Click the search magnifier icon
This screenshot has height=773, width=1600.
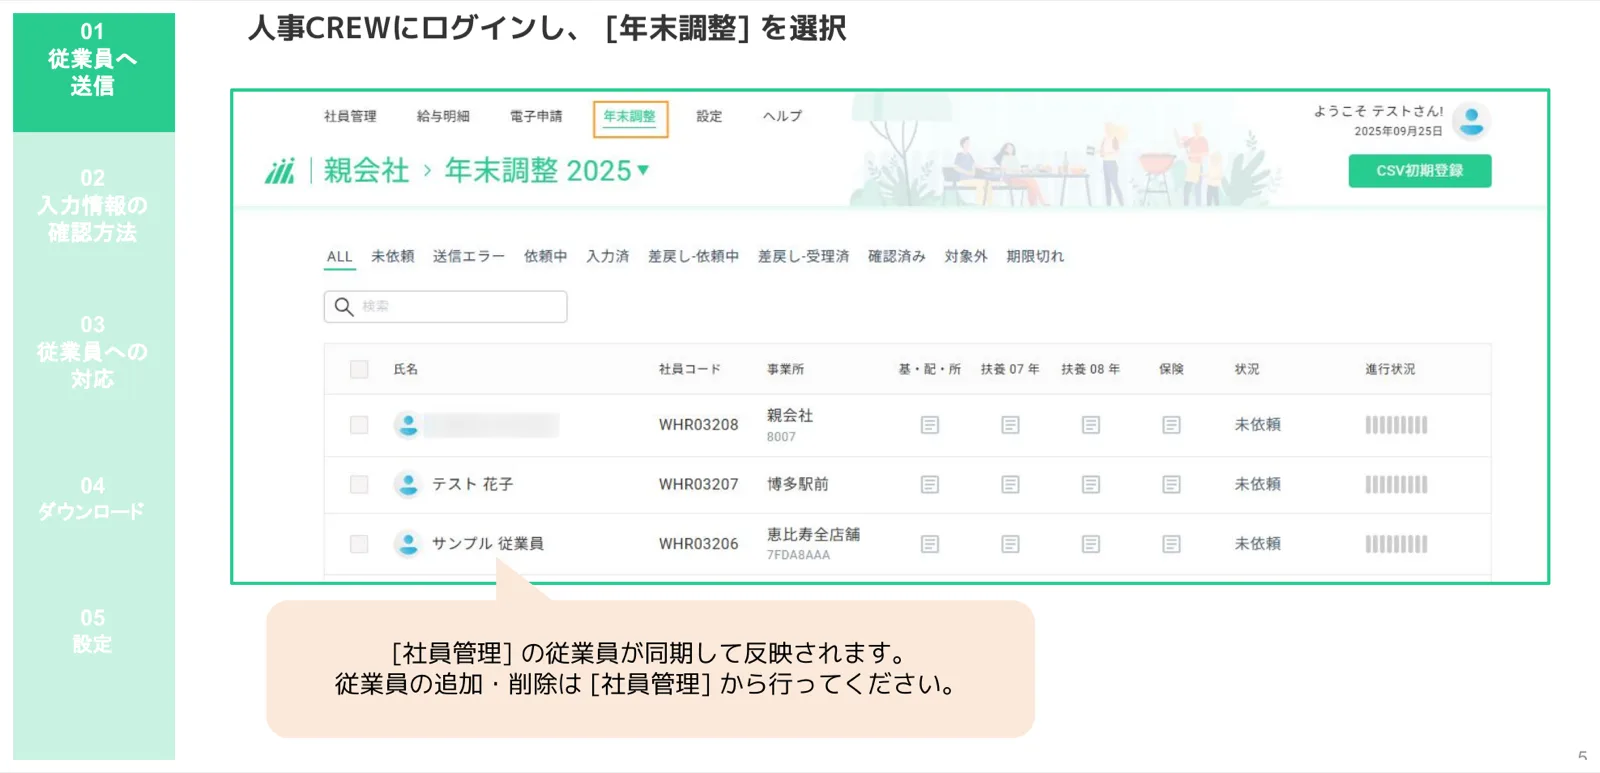coord(344,306)
